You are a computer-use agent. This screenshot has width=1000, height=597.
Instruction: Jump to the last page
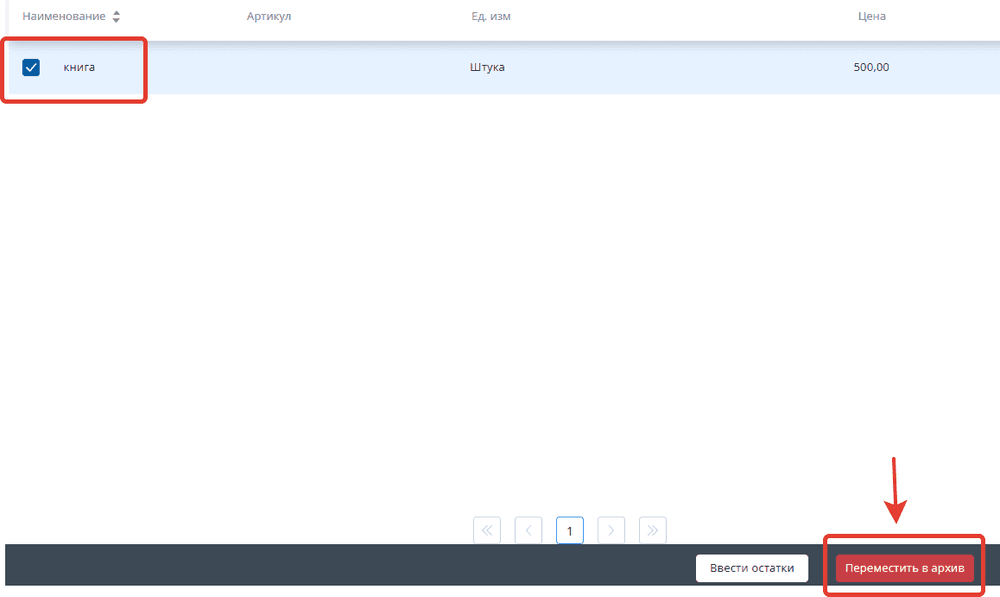(652, 531)
